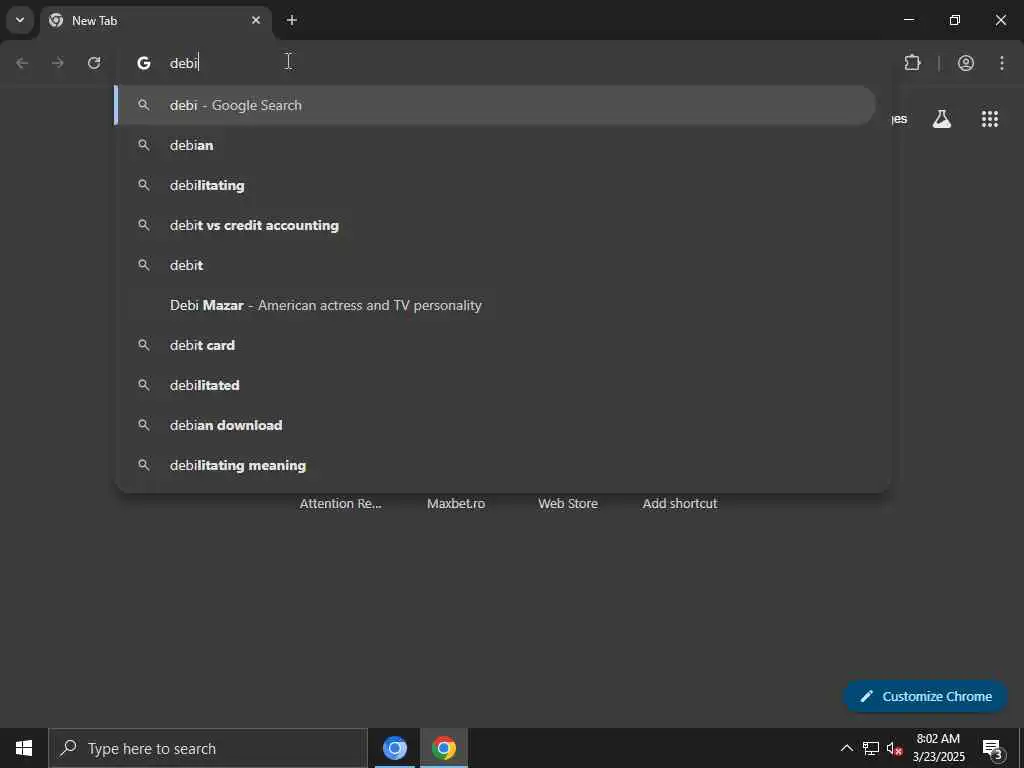
Task: Open the Chromium taskbar icon
Action: click(394, 748)
